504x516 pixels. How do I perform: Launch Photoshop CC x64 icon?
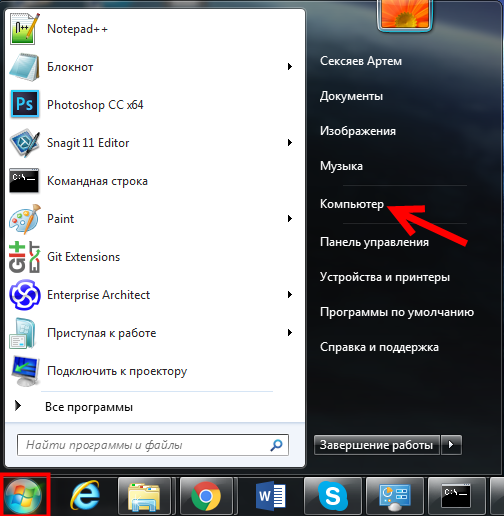point(25,104)
